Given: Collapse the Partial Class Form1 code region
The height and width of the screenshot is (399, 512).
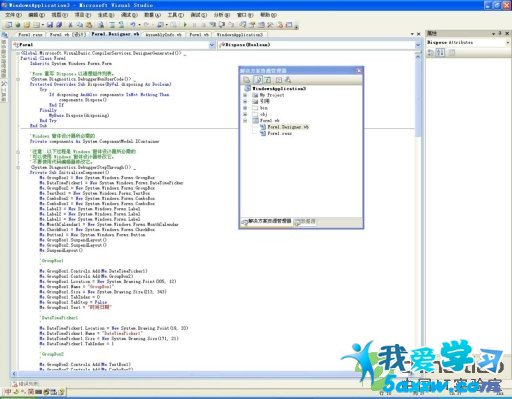Looking at the screenshot, I should point(18,53).
